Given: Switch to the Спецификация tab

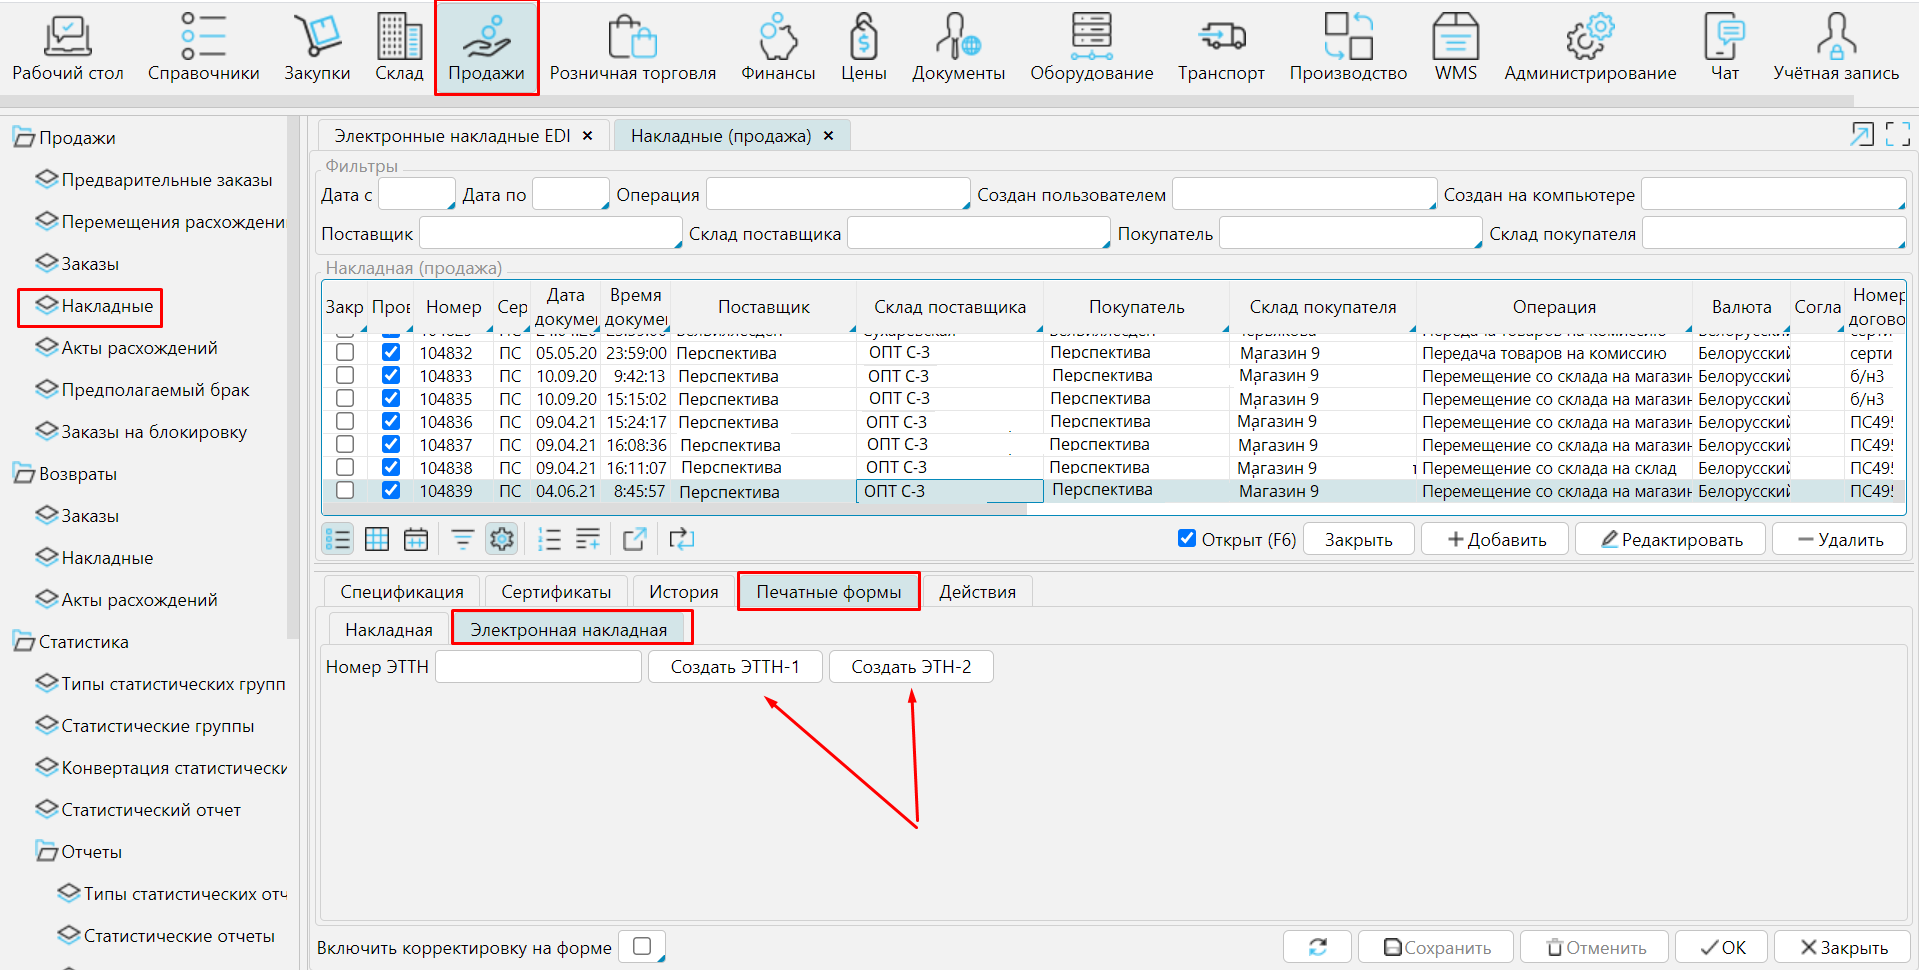Looking at the screenshot, I should pos(402,592).
